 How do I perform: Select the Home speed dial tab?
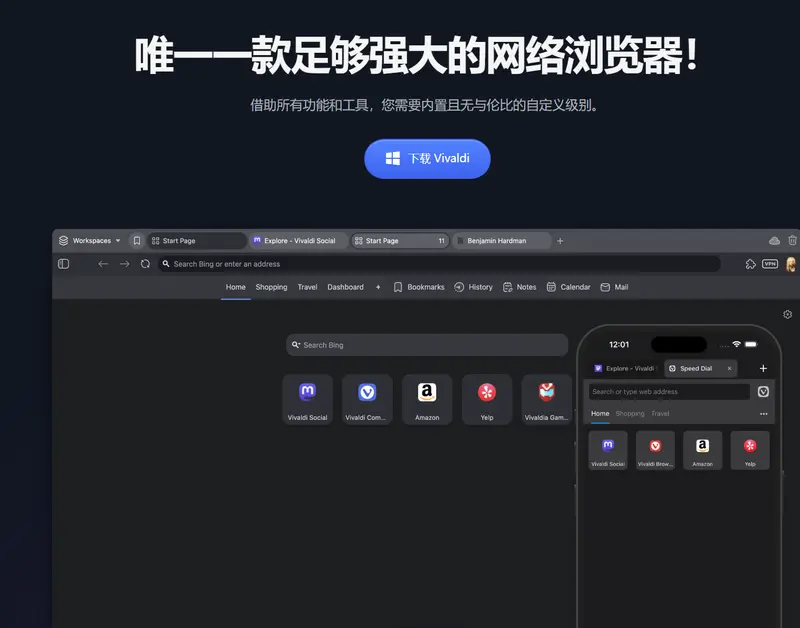point(236,287)
